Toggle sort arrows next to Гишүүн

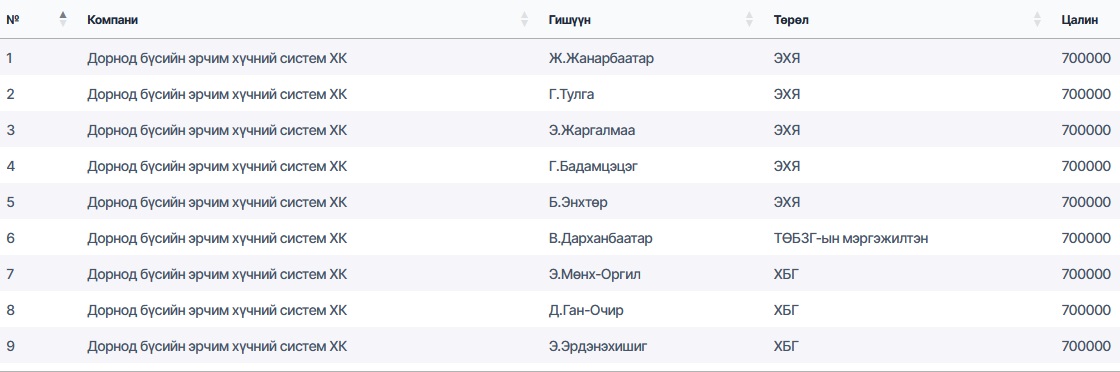point(749,19)
